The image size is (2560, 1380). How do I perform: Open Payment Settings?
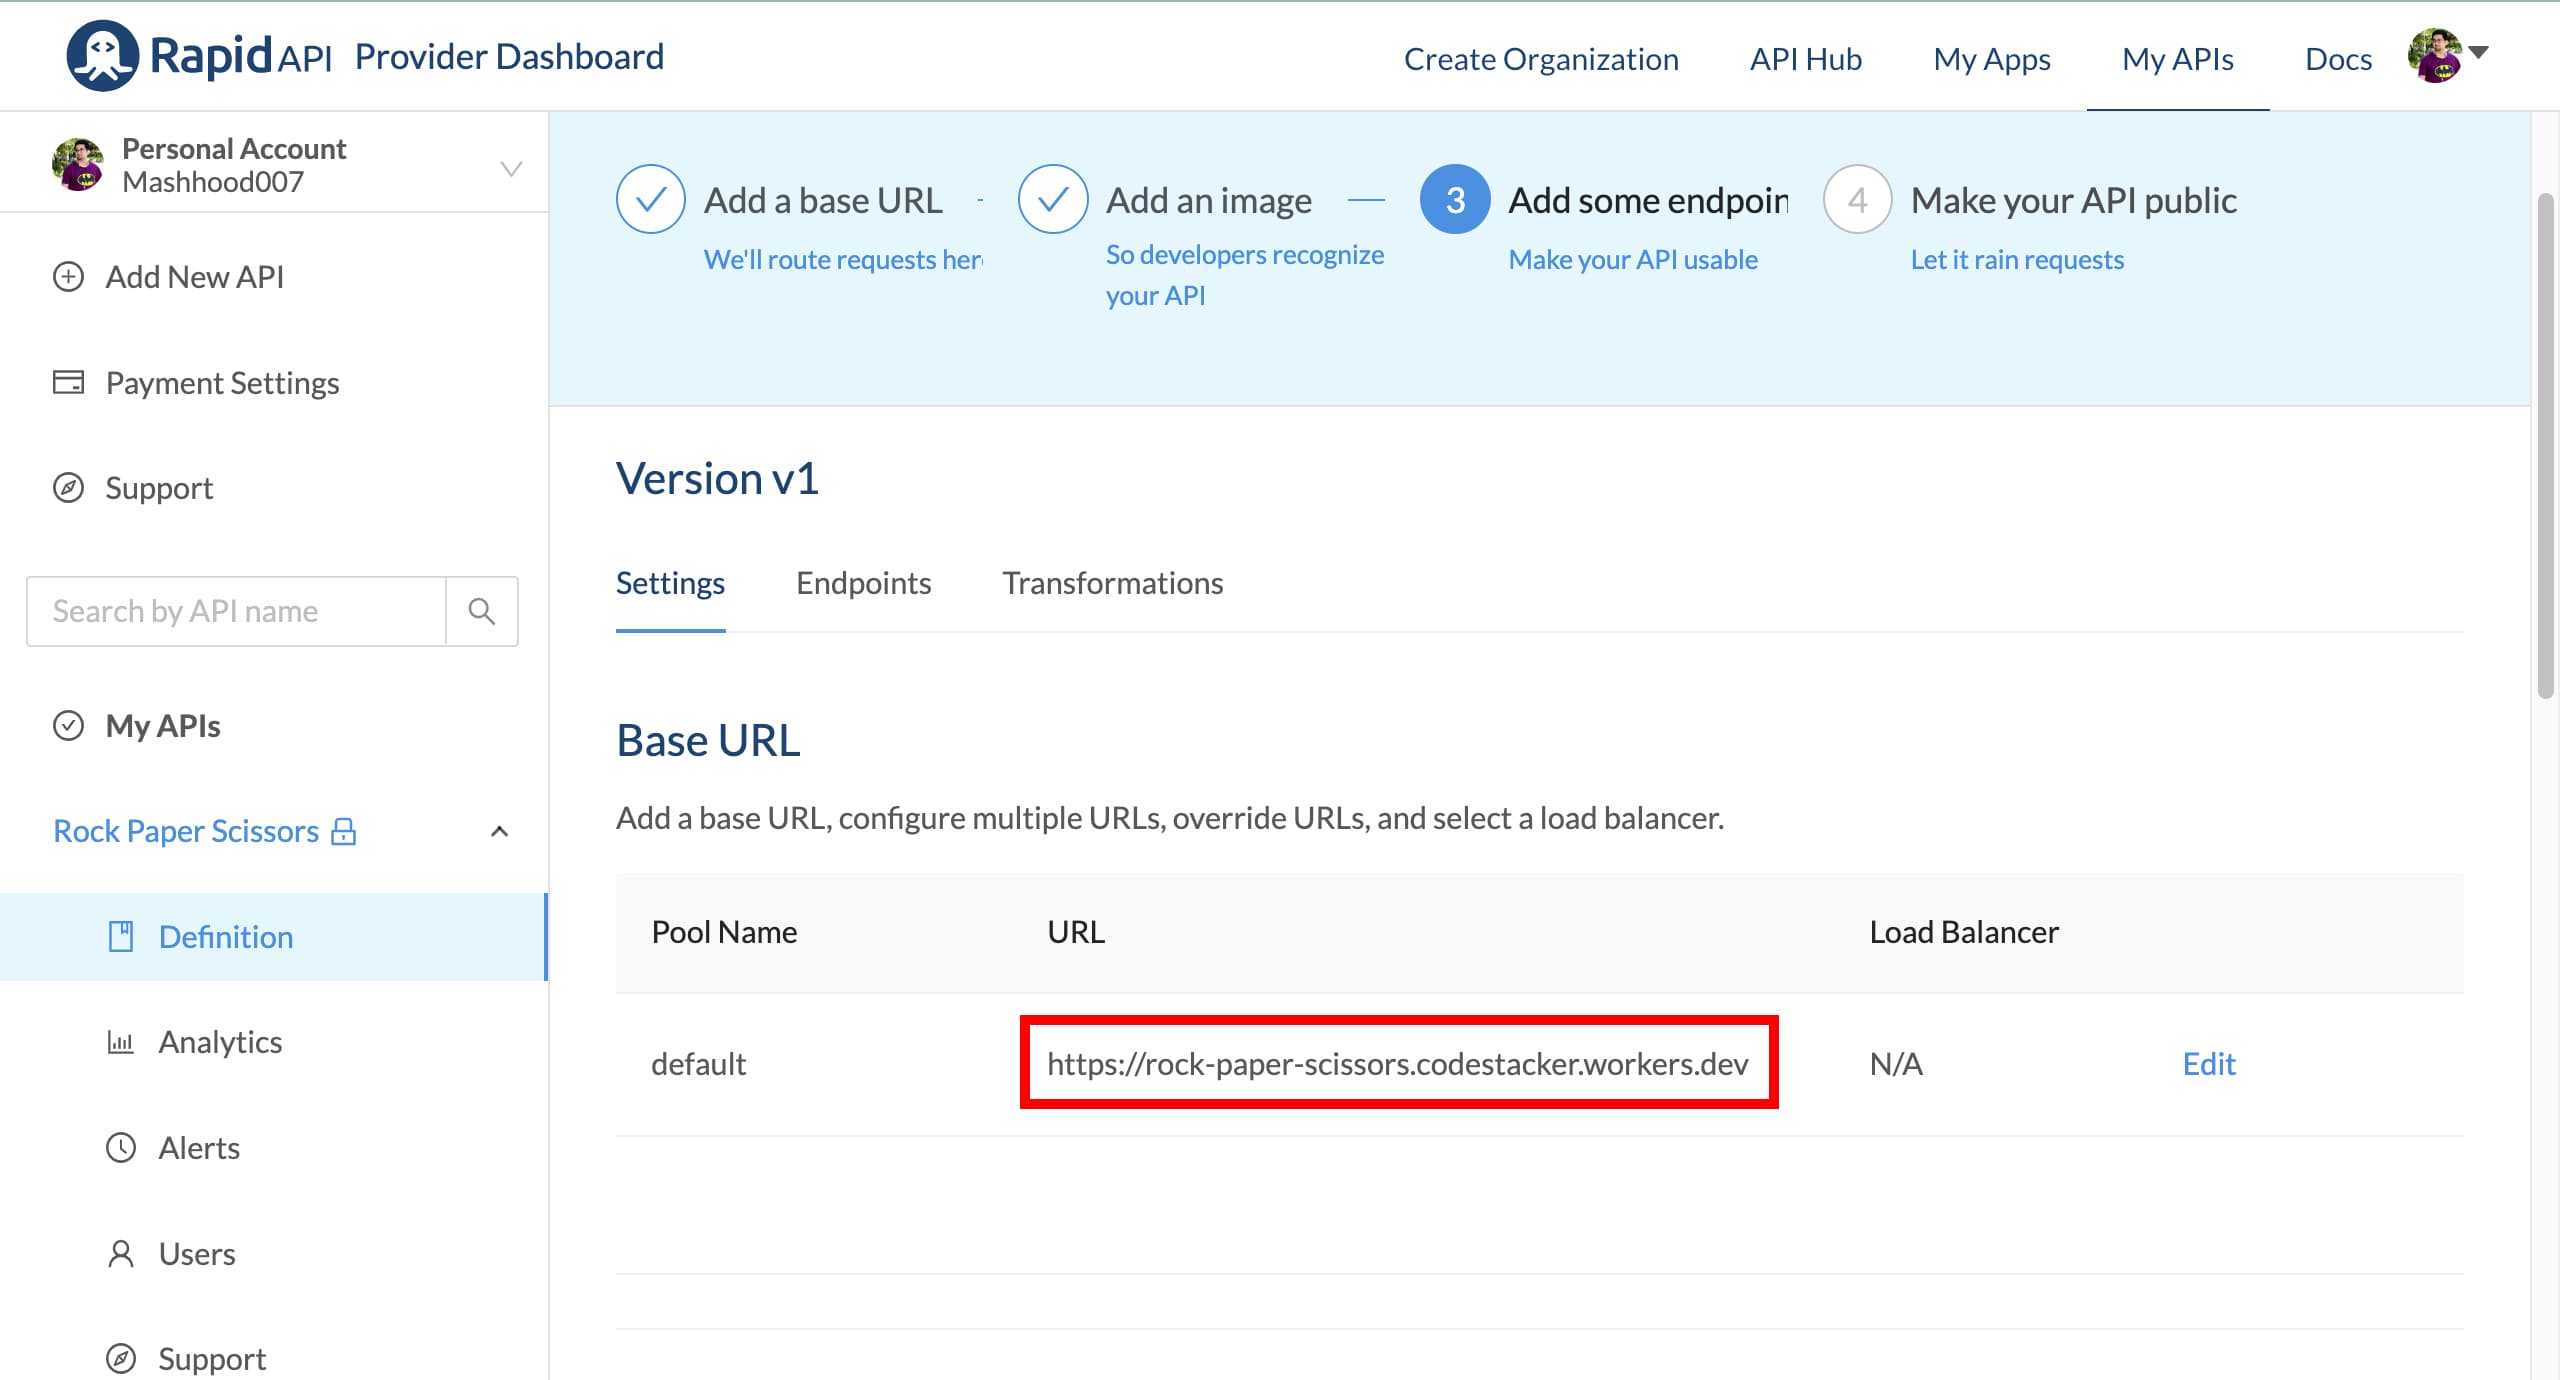point(223,383)
